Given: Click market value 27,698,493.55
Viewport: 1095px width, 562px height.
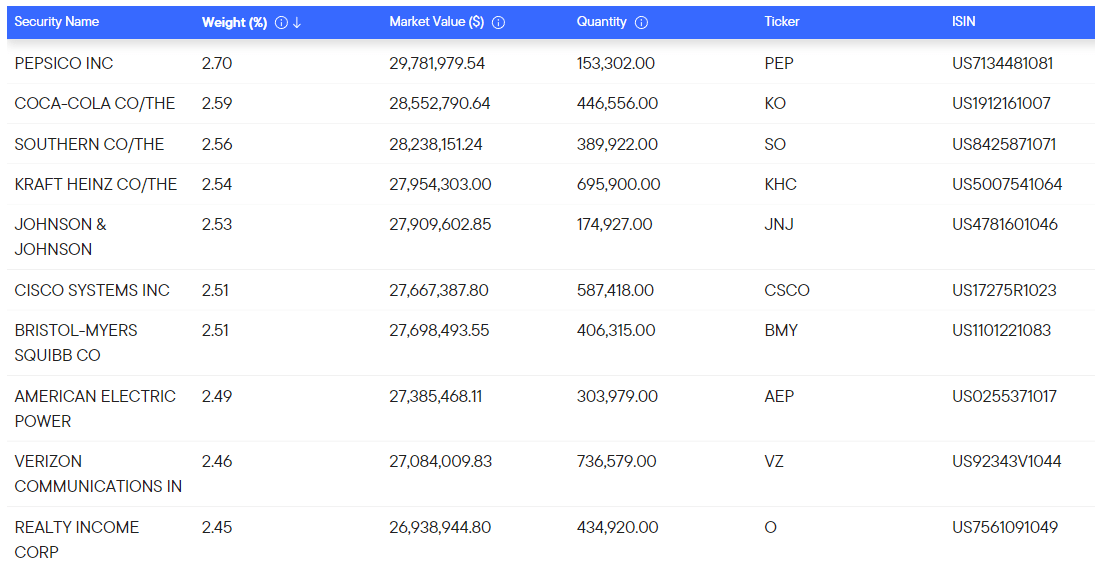Looking at the screenshot, I should [439, 330].
